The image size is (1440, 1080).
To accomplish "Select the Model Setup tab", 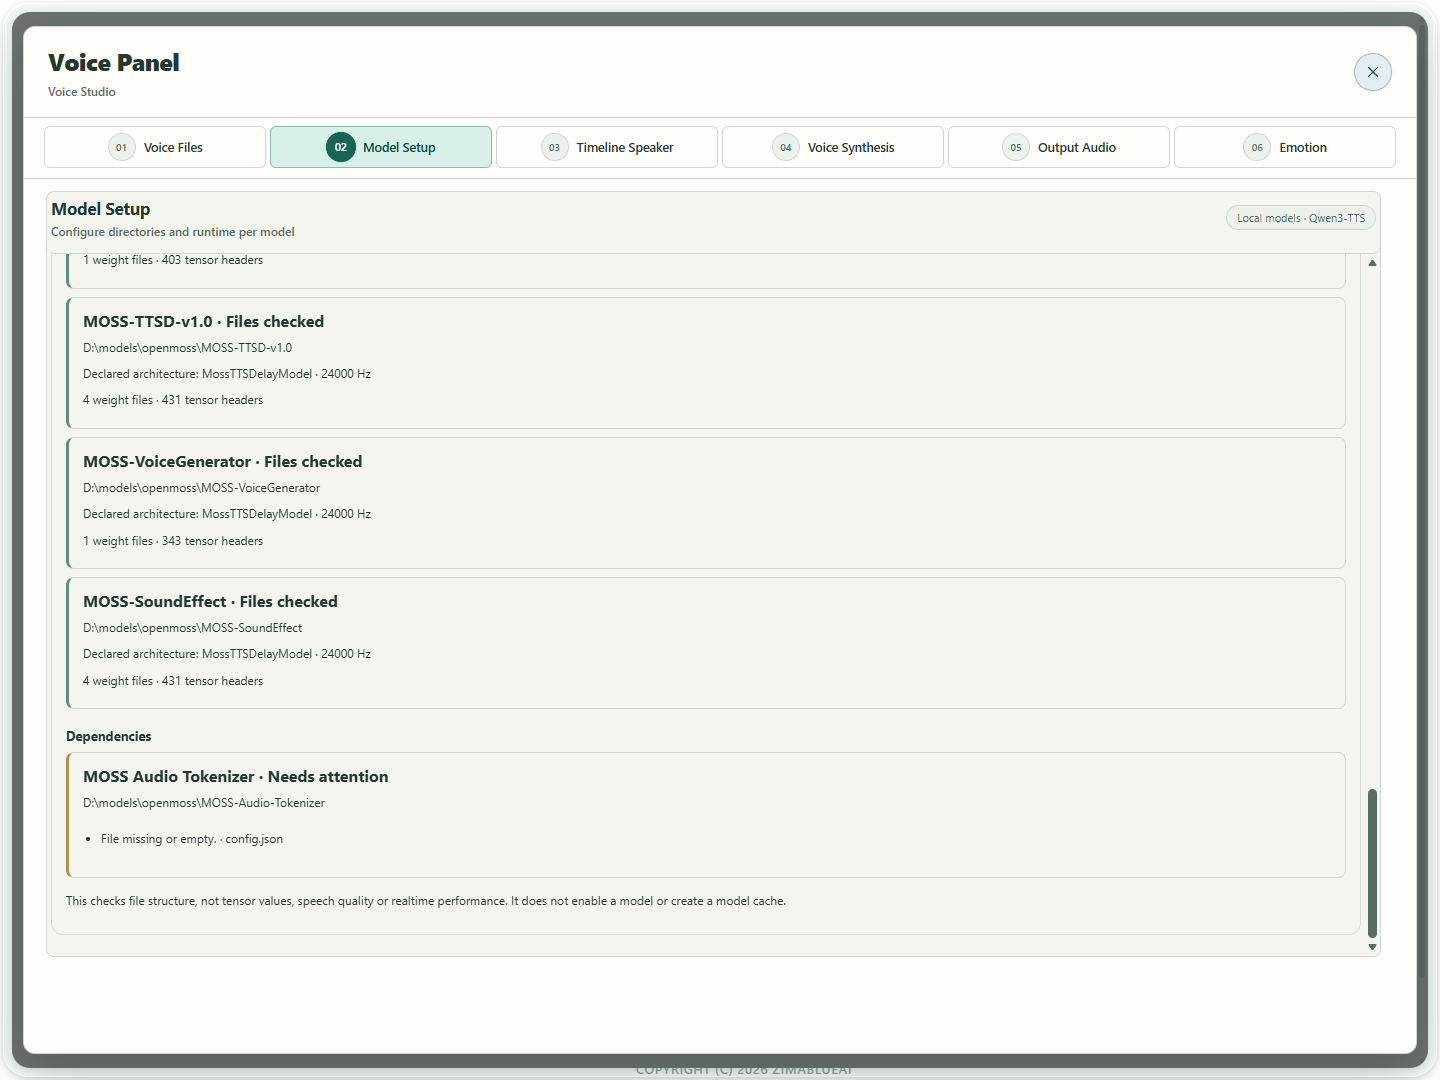I will point(381,147).
